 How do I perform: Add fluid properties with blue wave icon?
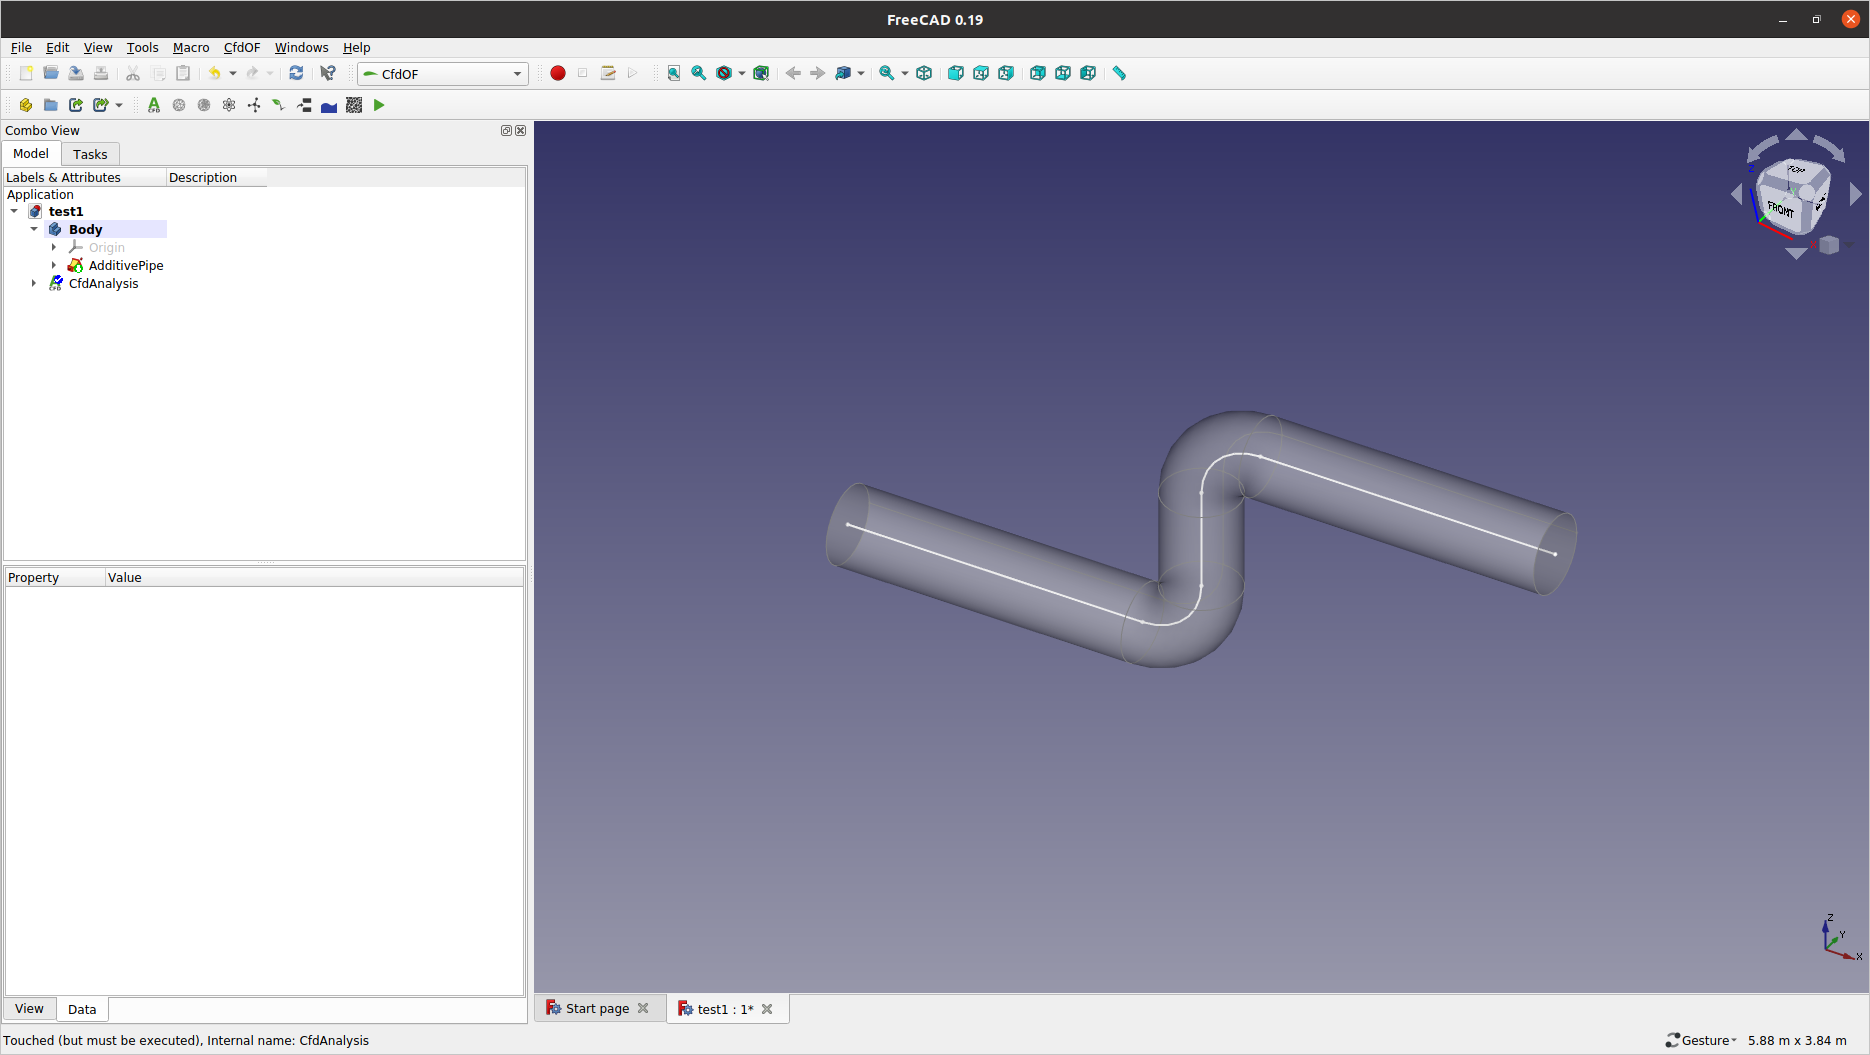pos(329,105)
